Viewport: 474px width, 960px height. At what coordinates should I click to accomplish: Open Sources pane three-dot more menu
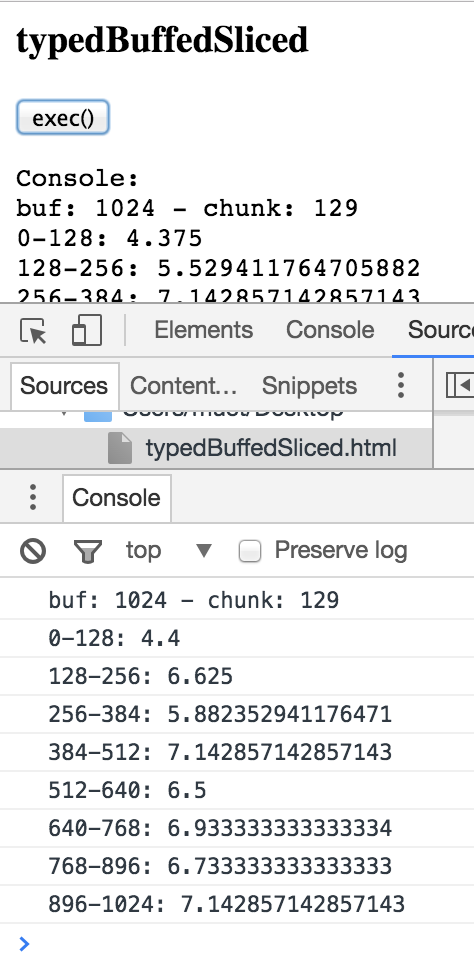[401, 385]
